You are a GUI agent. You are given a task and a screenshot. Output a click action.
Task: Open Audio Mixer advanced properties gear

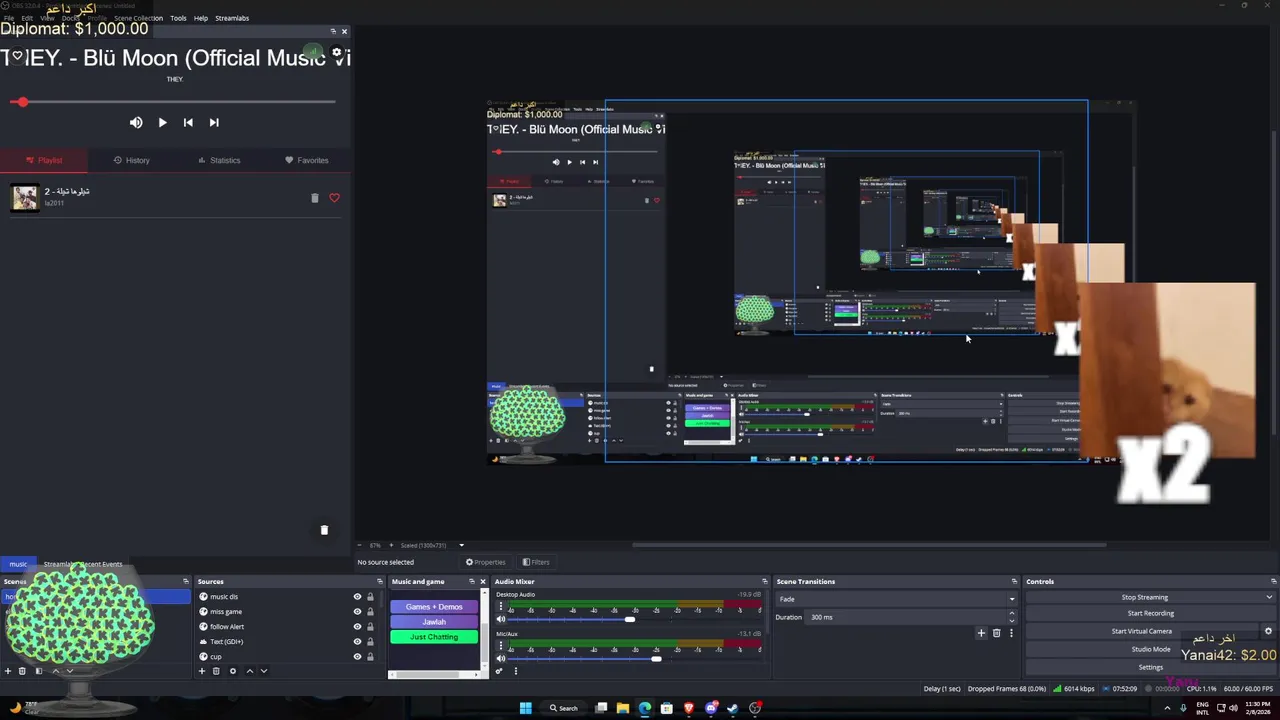tap(499, 671)
